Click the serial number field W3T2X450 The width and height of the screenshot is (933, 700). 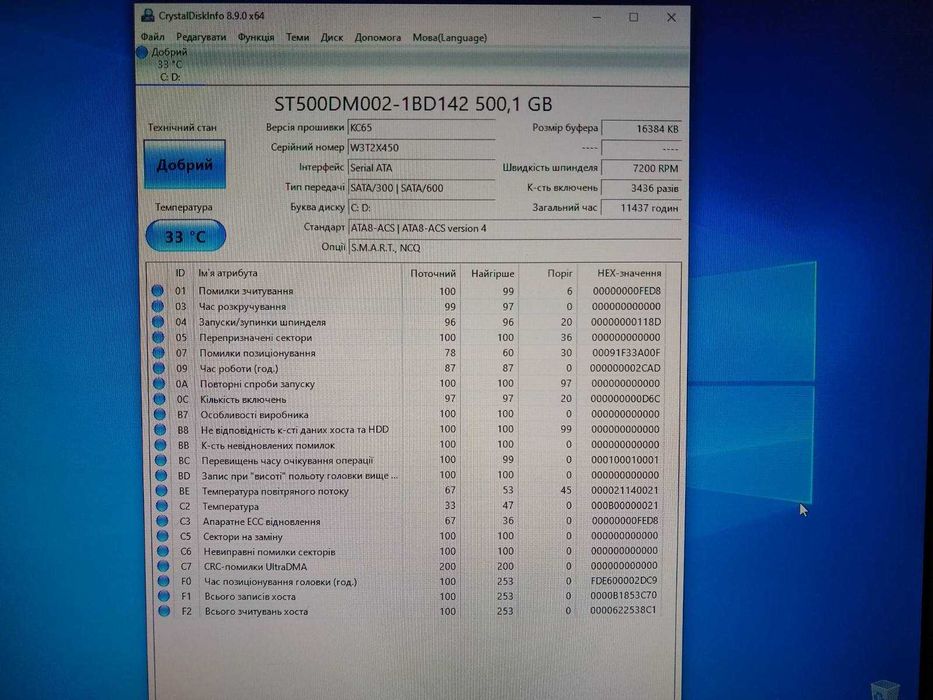click(421, 148)
